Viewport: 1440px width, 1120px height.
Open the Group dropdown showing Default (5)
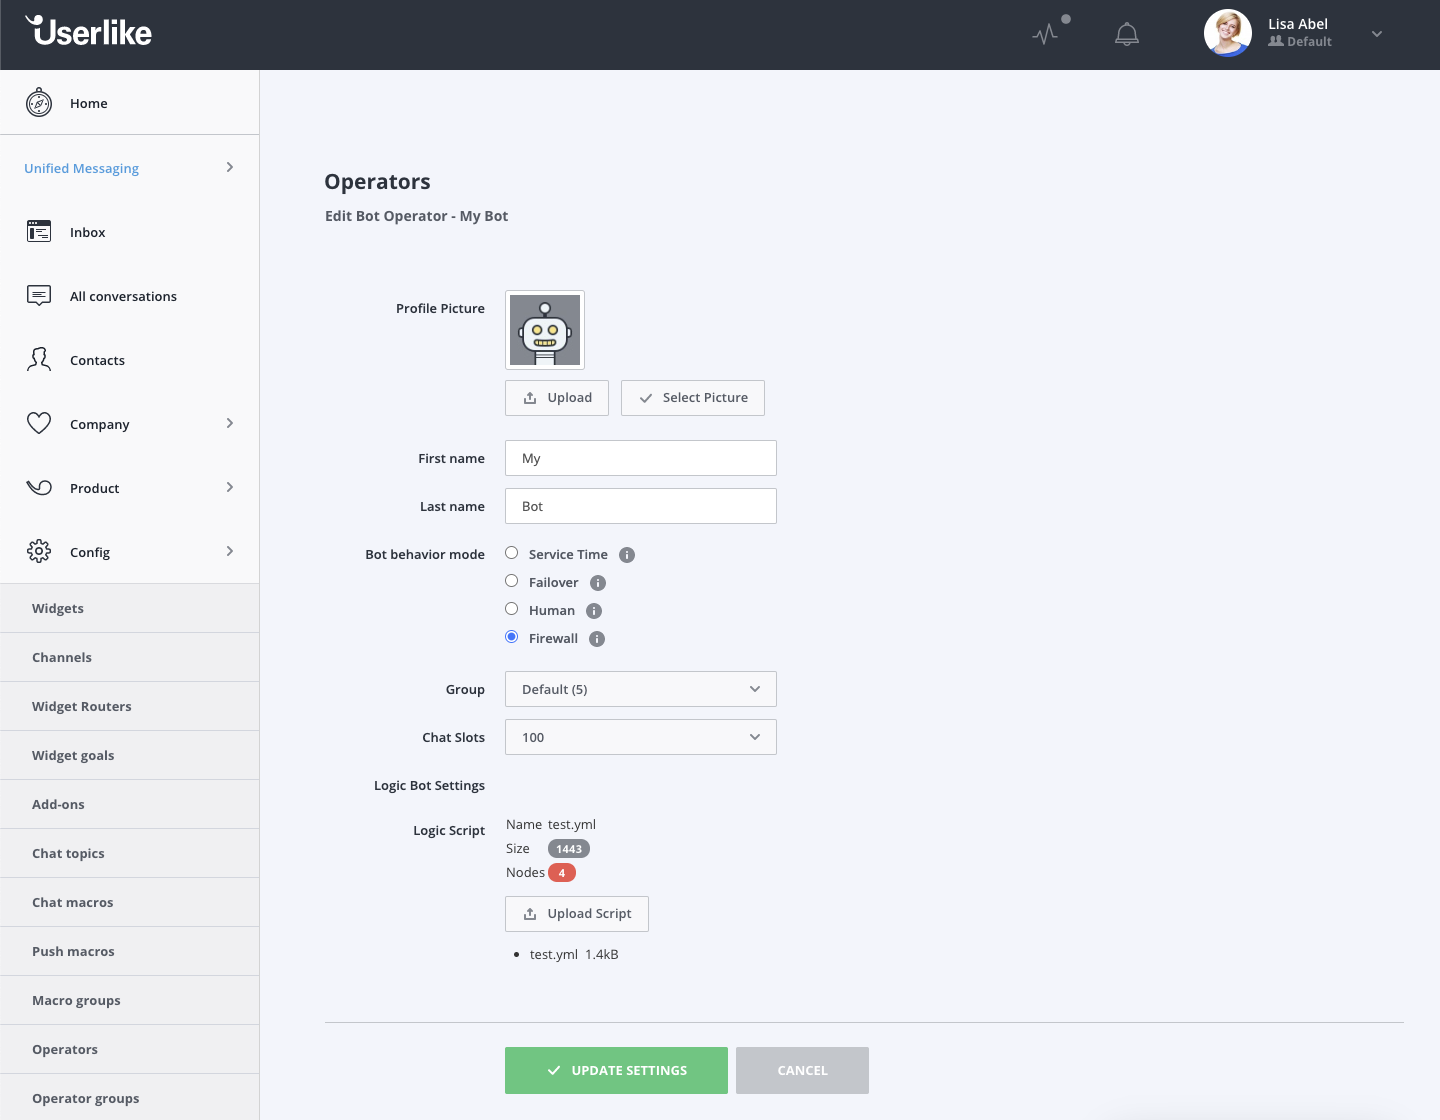(x=640, y=689)
